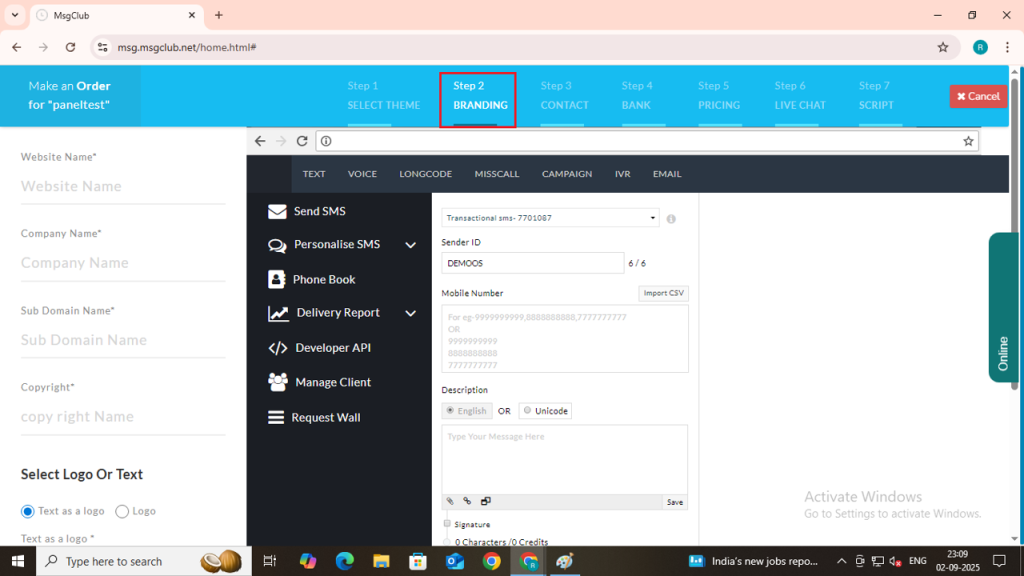Go to Step 1 Select Theme

pyautogui.click(x=383, y=95)
